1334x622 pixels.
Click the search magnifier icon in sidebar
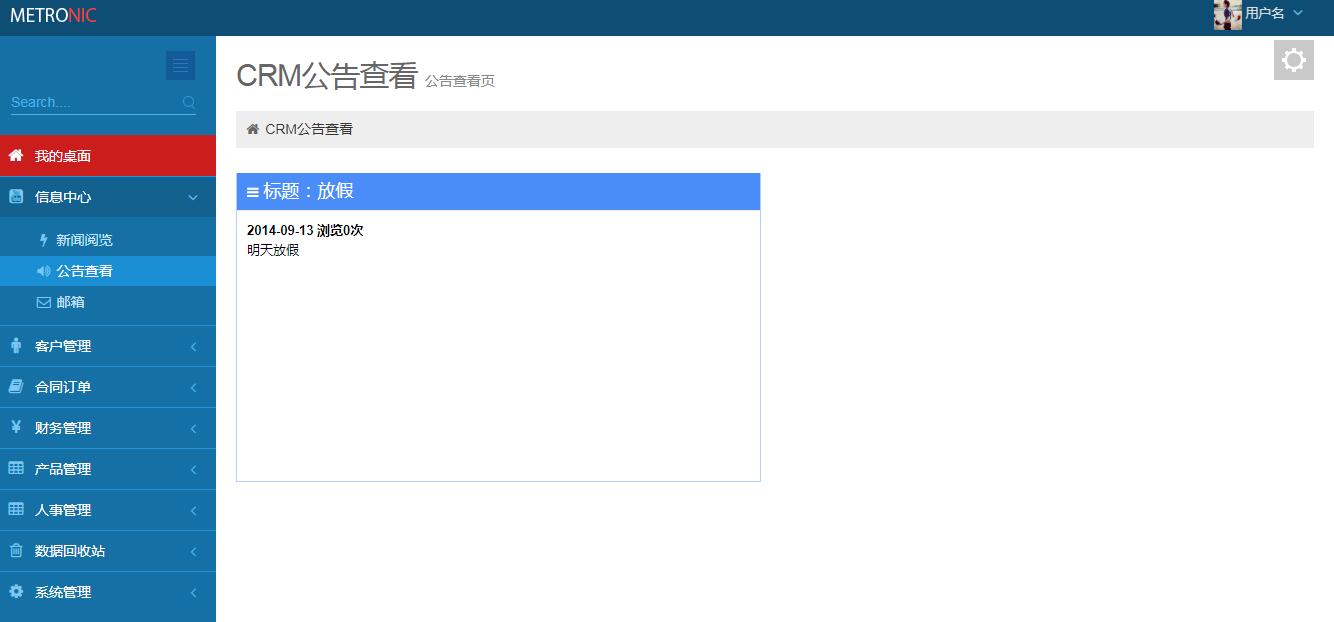coord(189,102)
